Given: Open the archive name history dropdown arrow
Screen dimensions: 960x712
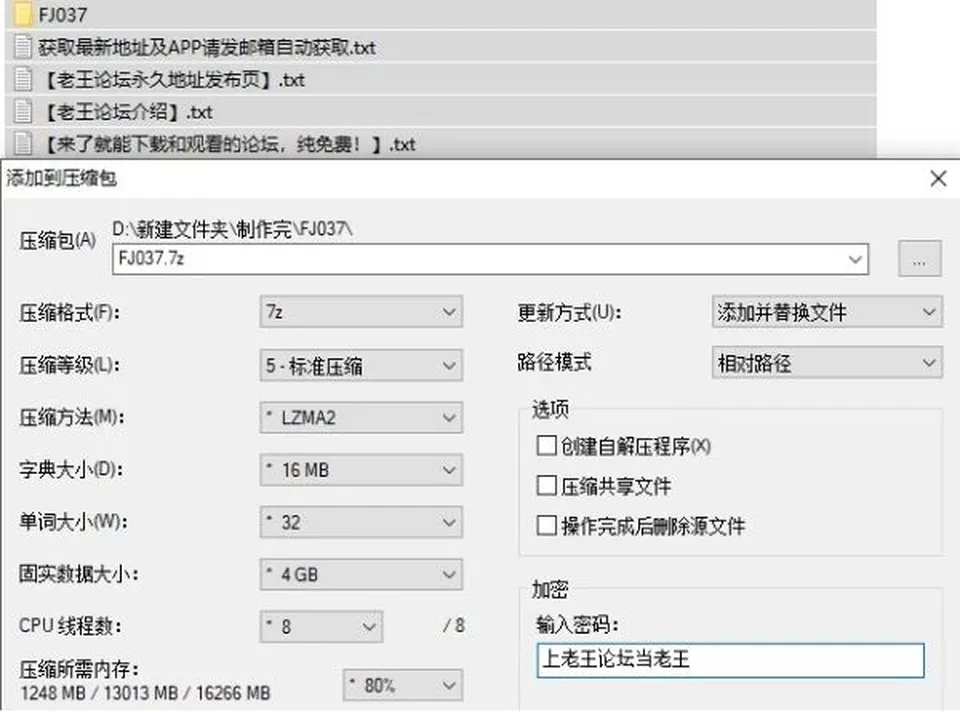Looking at the screenshot, I should [855, 259].
